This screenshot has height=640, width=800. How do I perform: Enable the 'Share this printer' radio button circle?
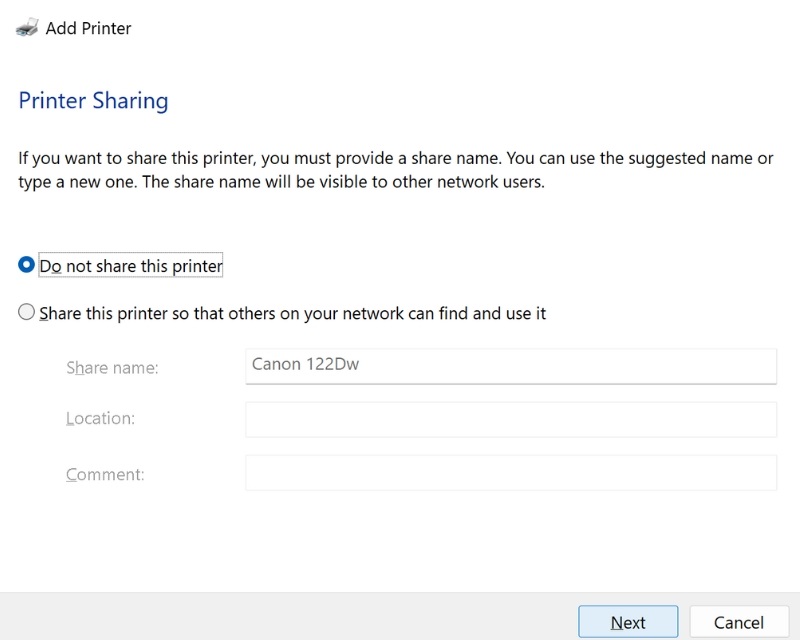click(27, 313)
